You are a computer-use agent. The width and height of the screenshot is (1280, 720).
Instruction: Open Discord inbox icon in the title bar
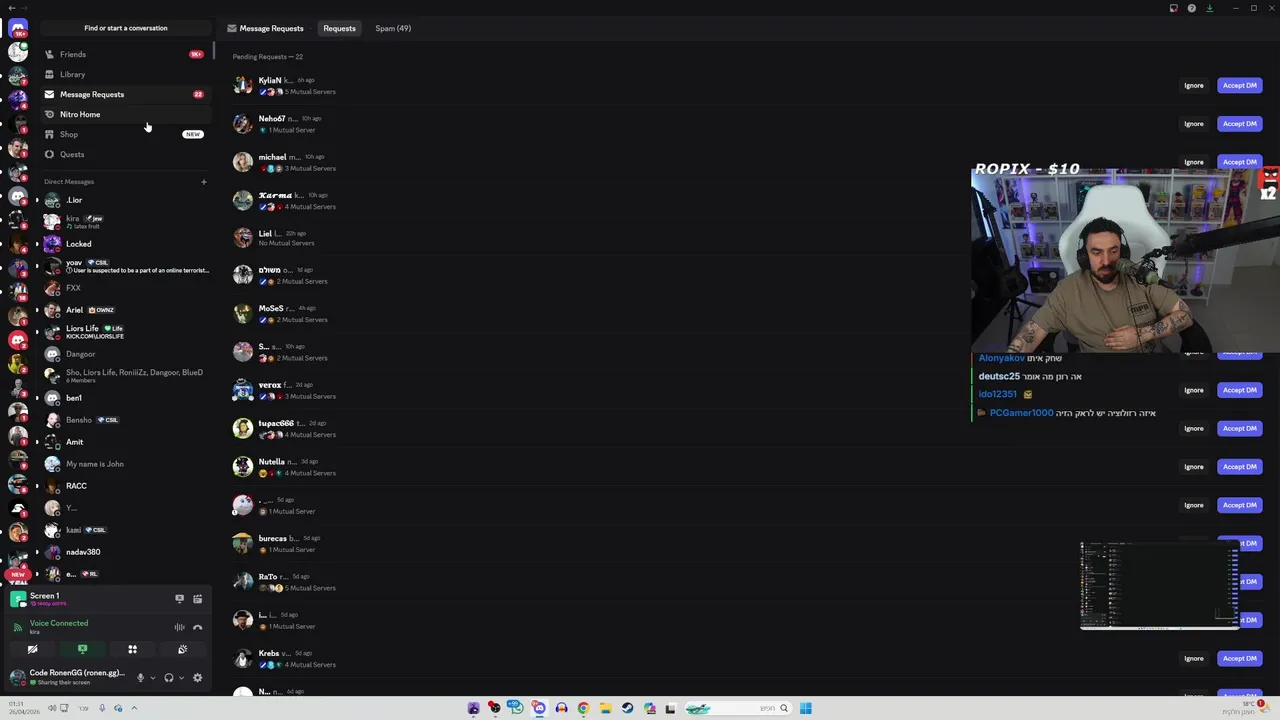tap(1174, 8)
